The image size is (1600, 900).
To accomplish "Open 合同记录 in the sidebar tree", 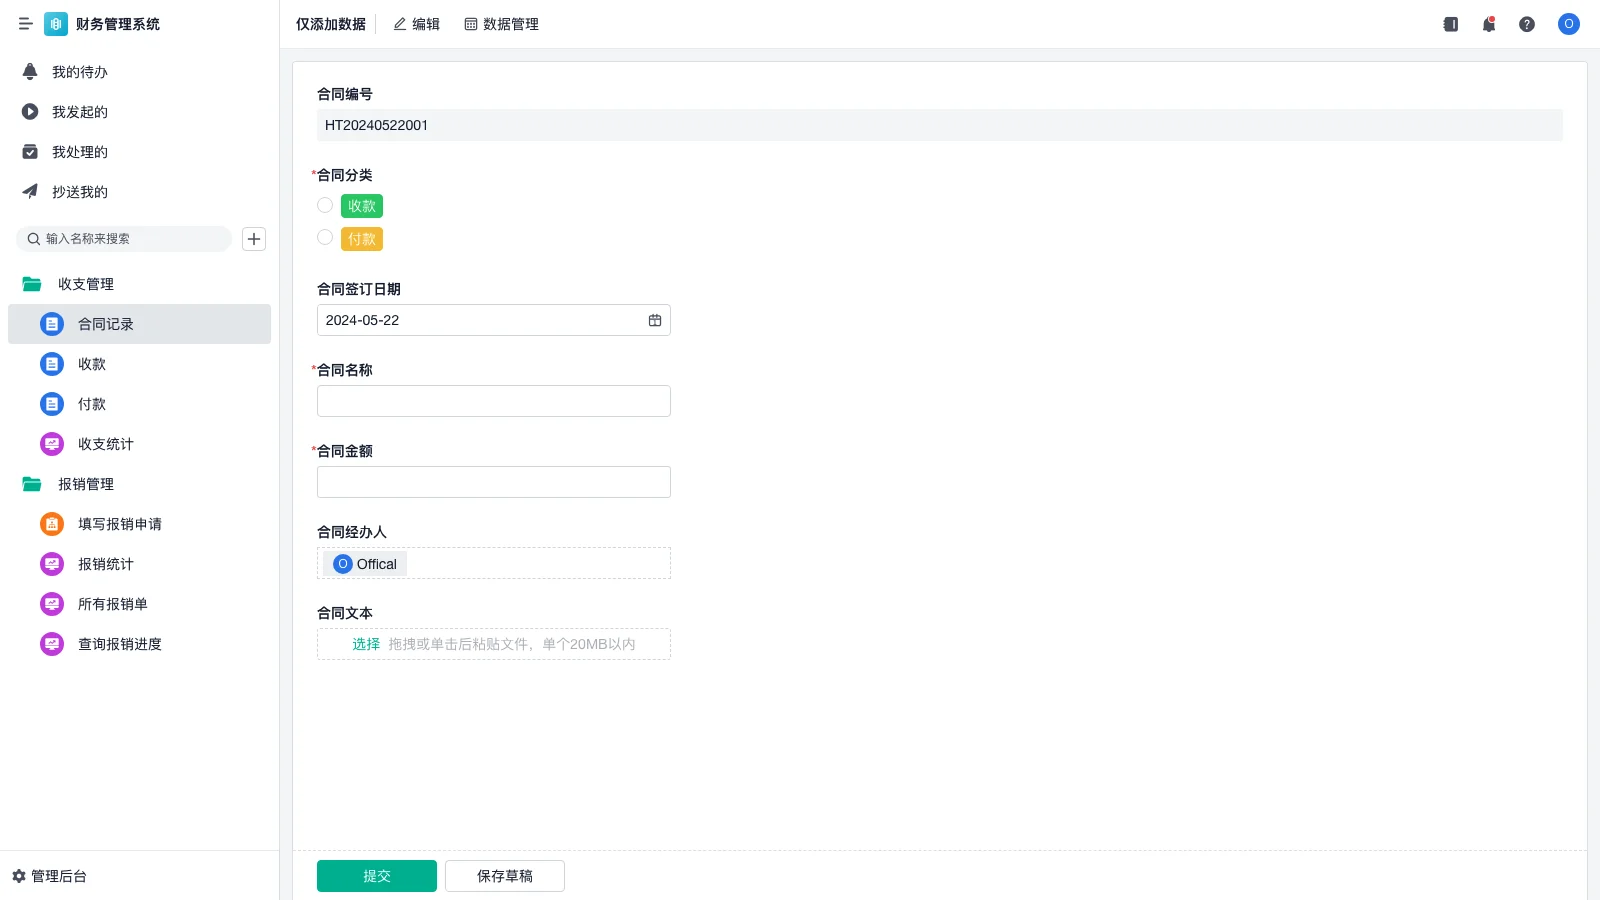I will pyautogui.click(x=139, y=324).
